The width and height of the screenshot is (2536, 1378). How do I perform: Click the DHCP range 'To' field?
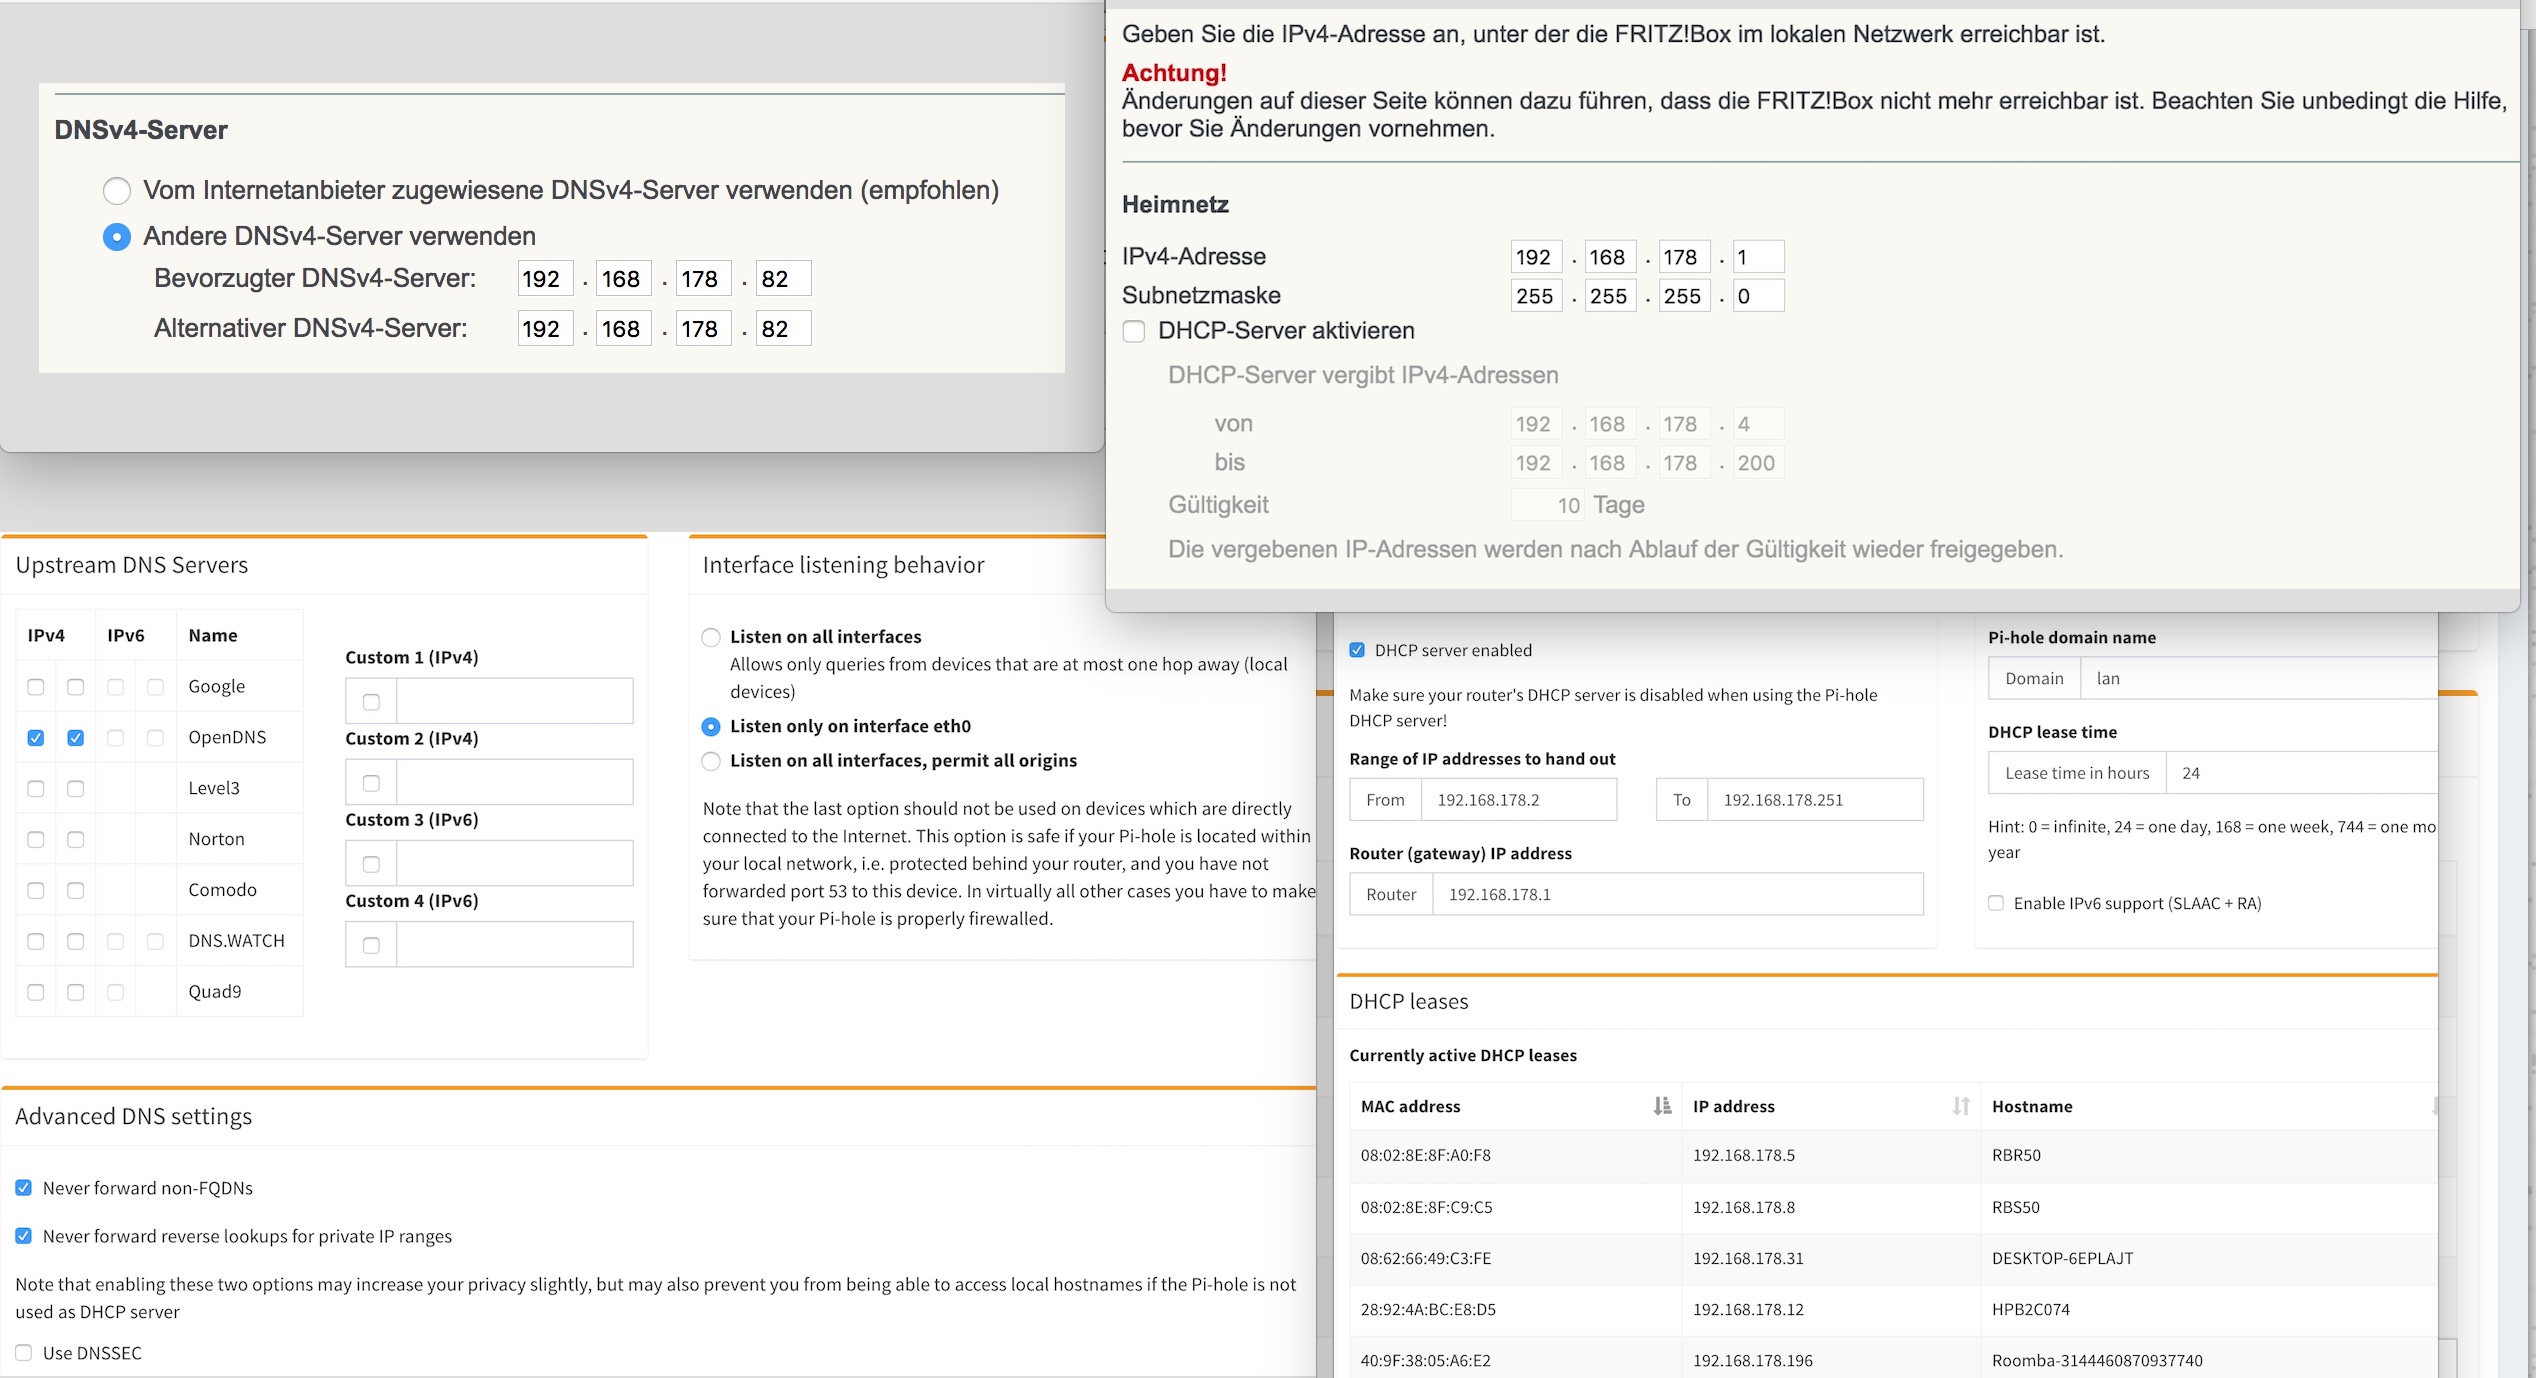point(1815,800)
